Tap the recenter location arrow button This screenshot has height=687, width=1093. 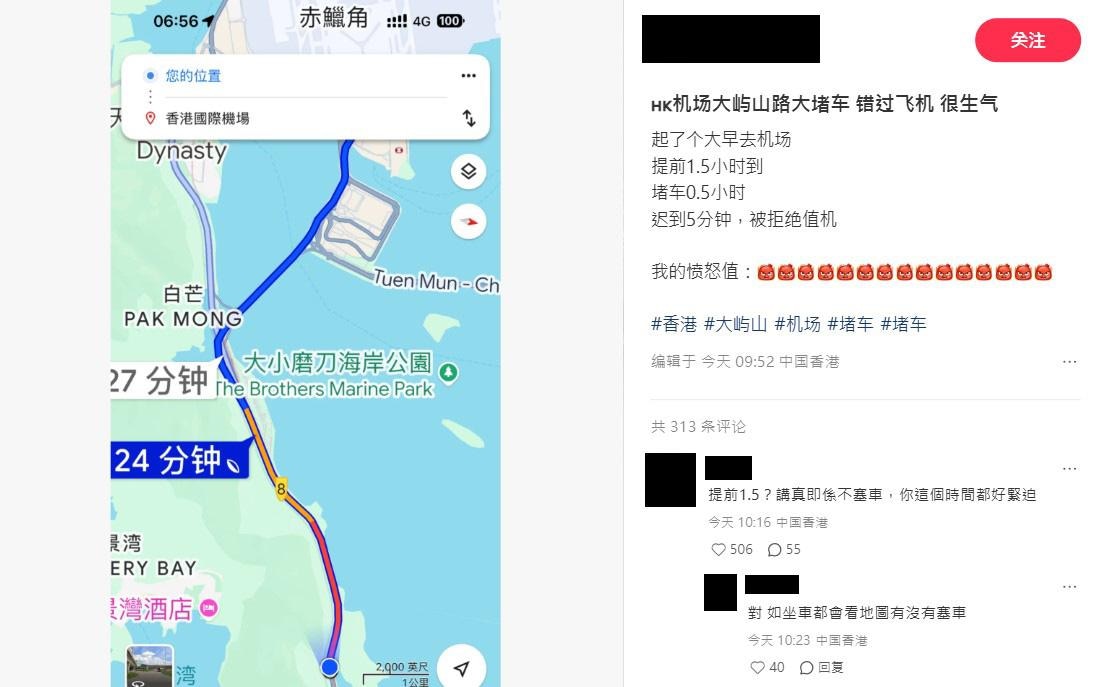(461, 668)
